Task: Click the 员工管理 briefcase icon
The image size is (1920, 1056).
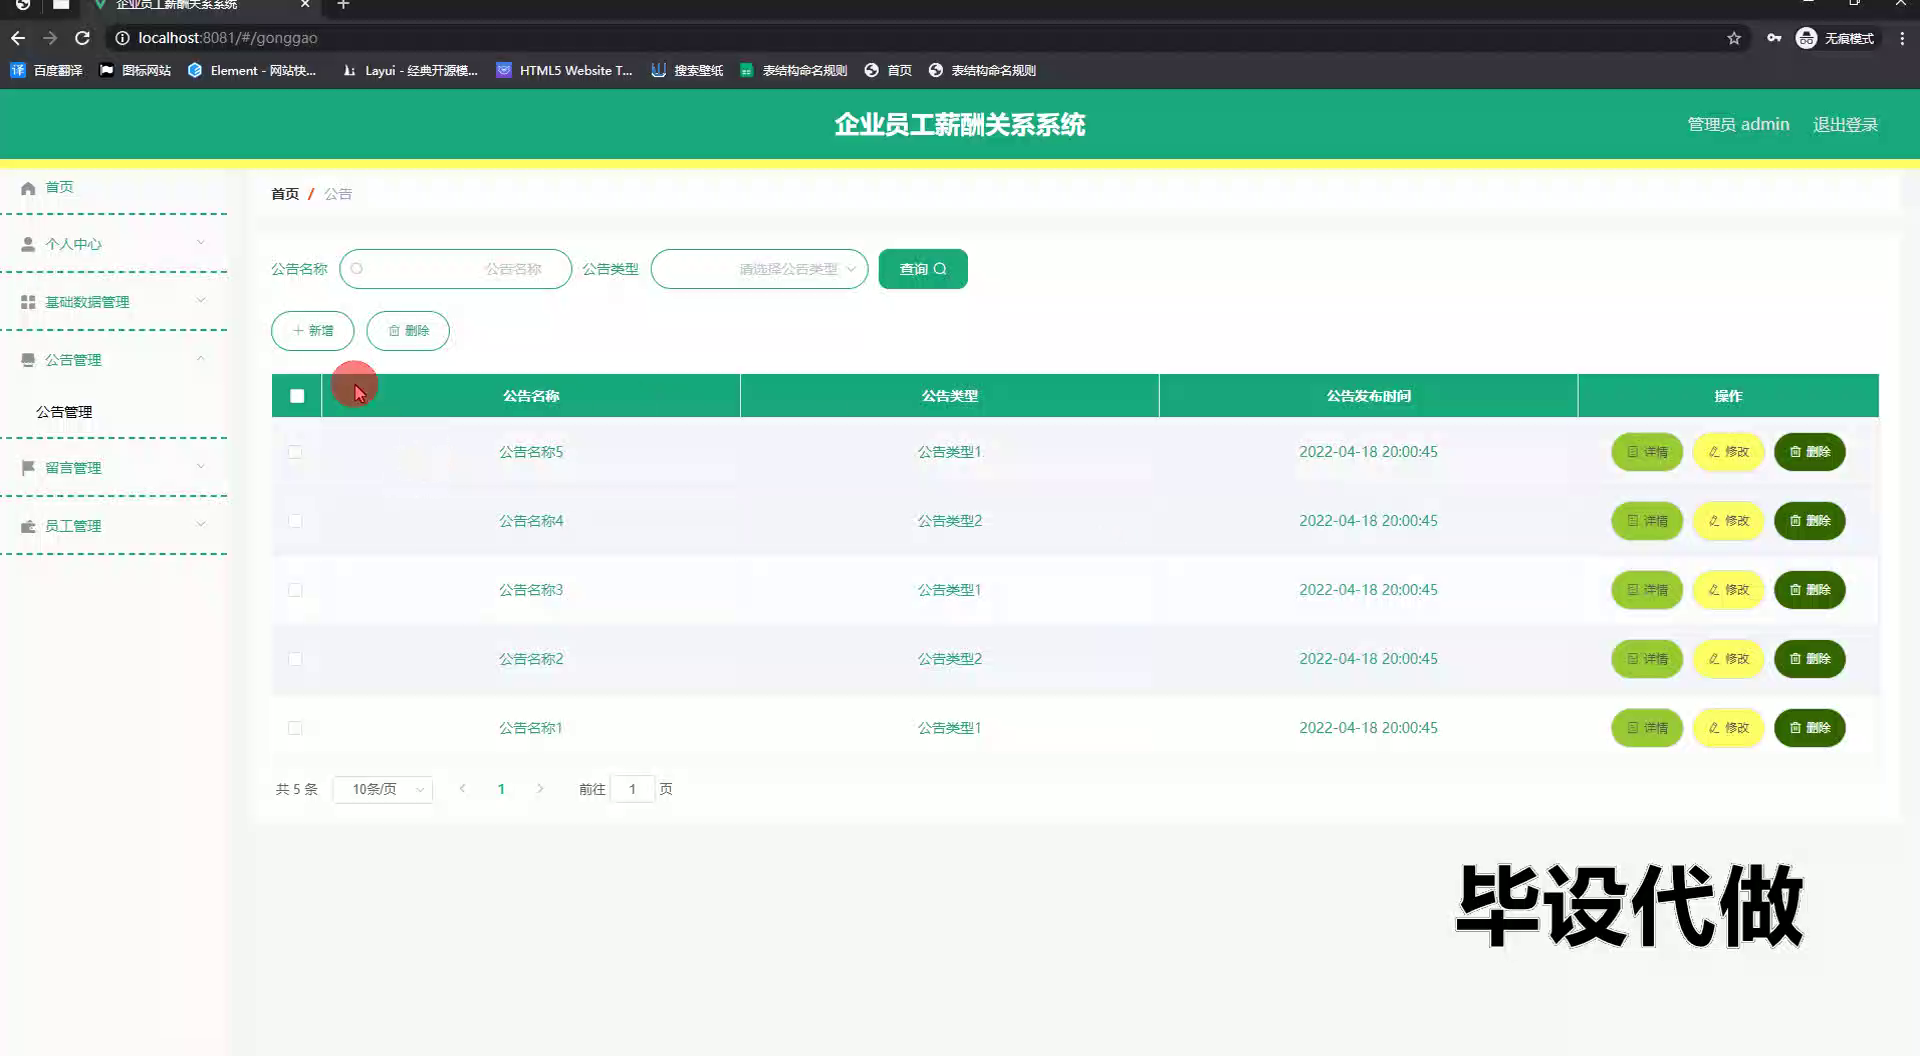Action: [28, 526]
